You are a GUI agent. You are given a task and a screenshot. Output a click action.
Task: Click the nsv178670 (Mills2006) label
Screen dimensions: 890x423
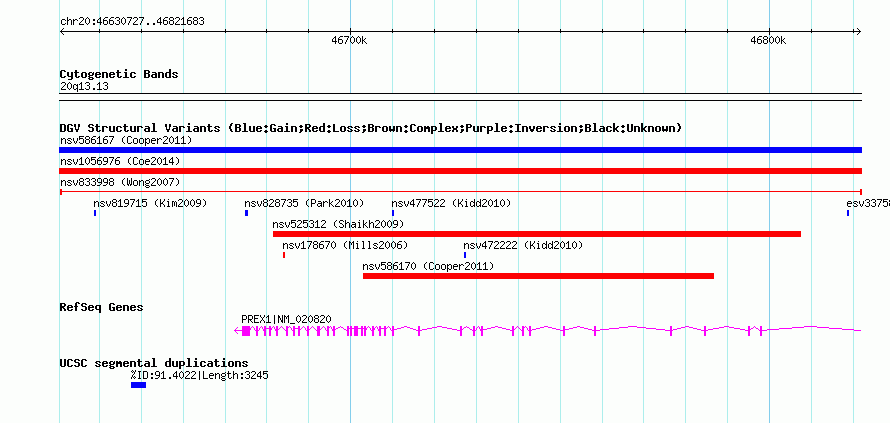[x=345, y=245]
